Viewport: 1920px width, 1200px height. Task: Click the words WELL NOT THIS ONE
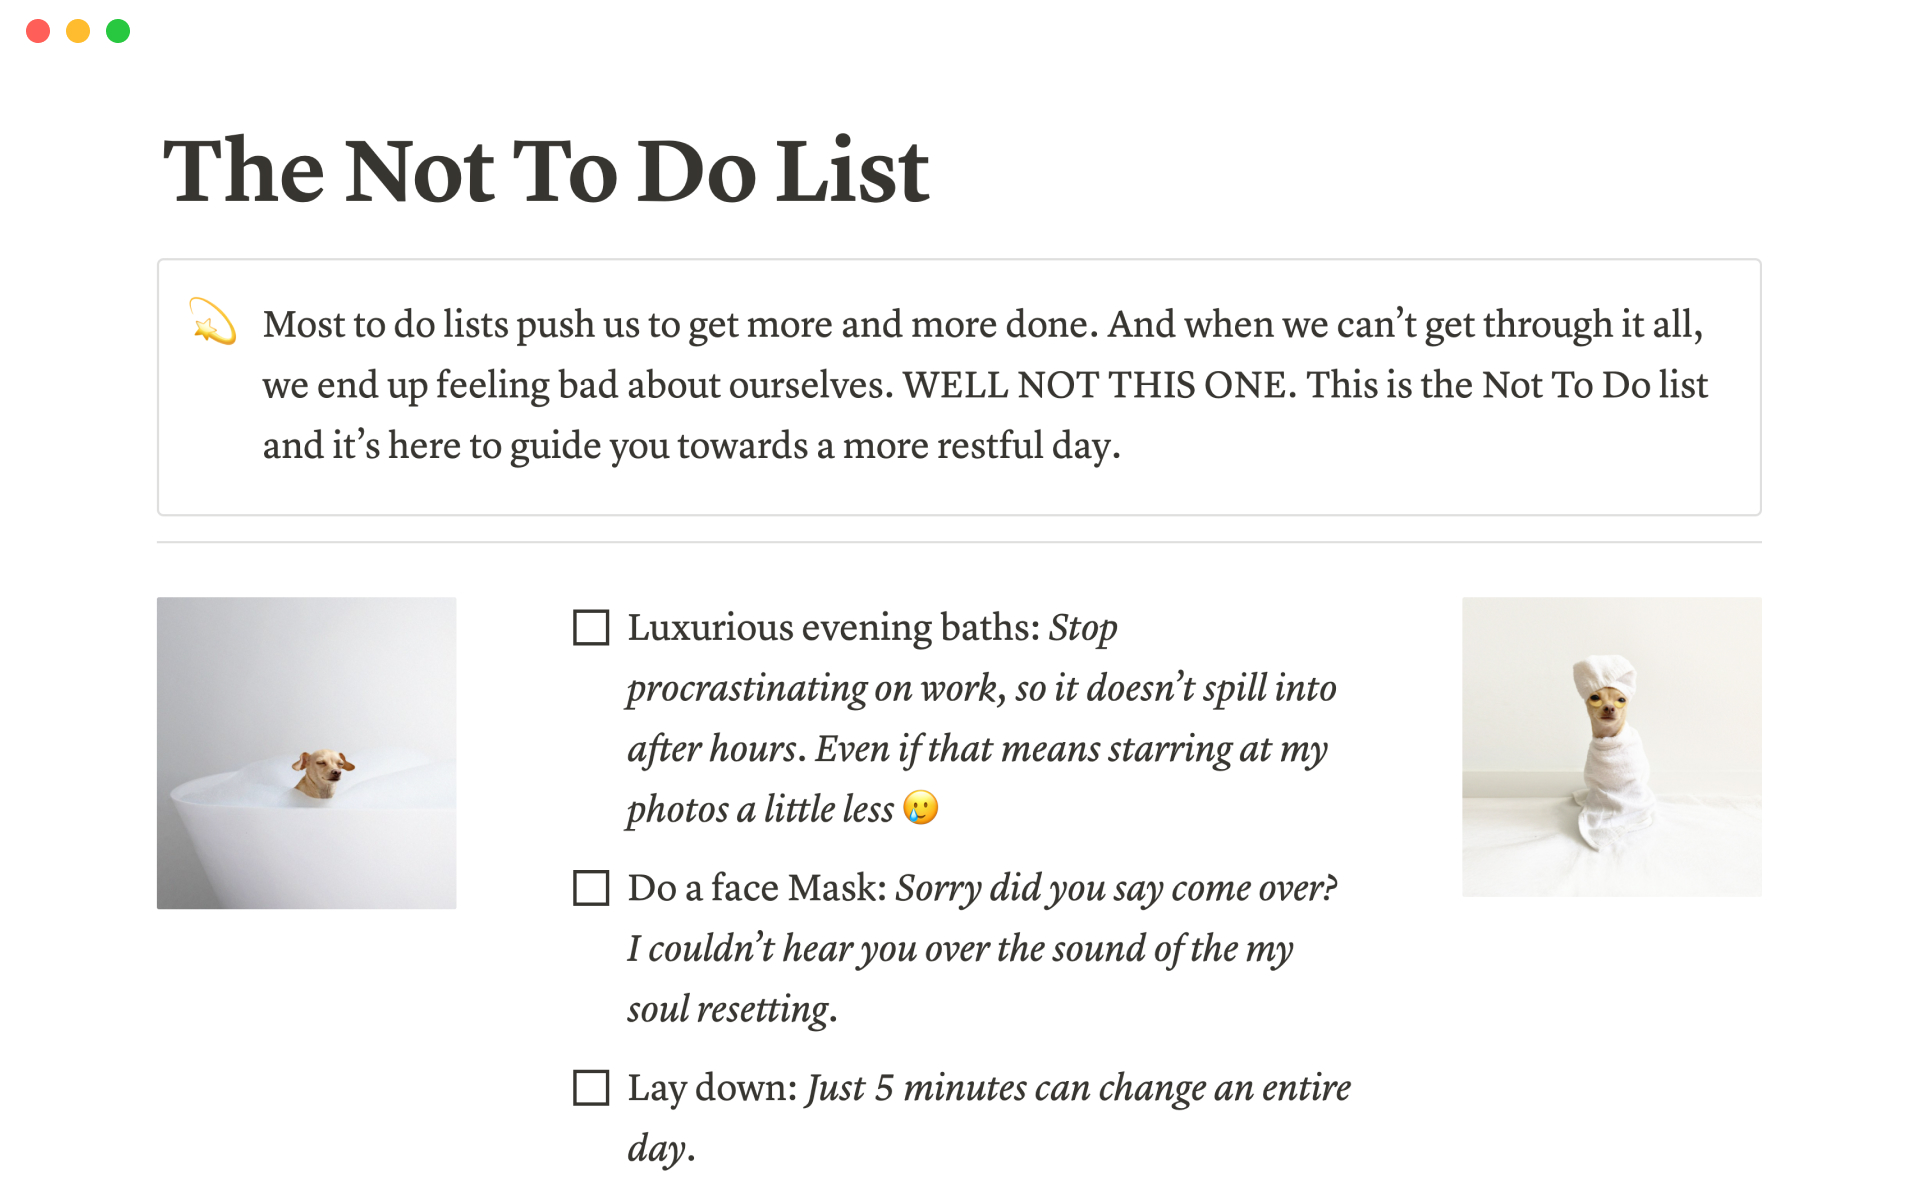[1094, 386]
